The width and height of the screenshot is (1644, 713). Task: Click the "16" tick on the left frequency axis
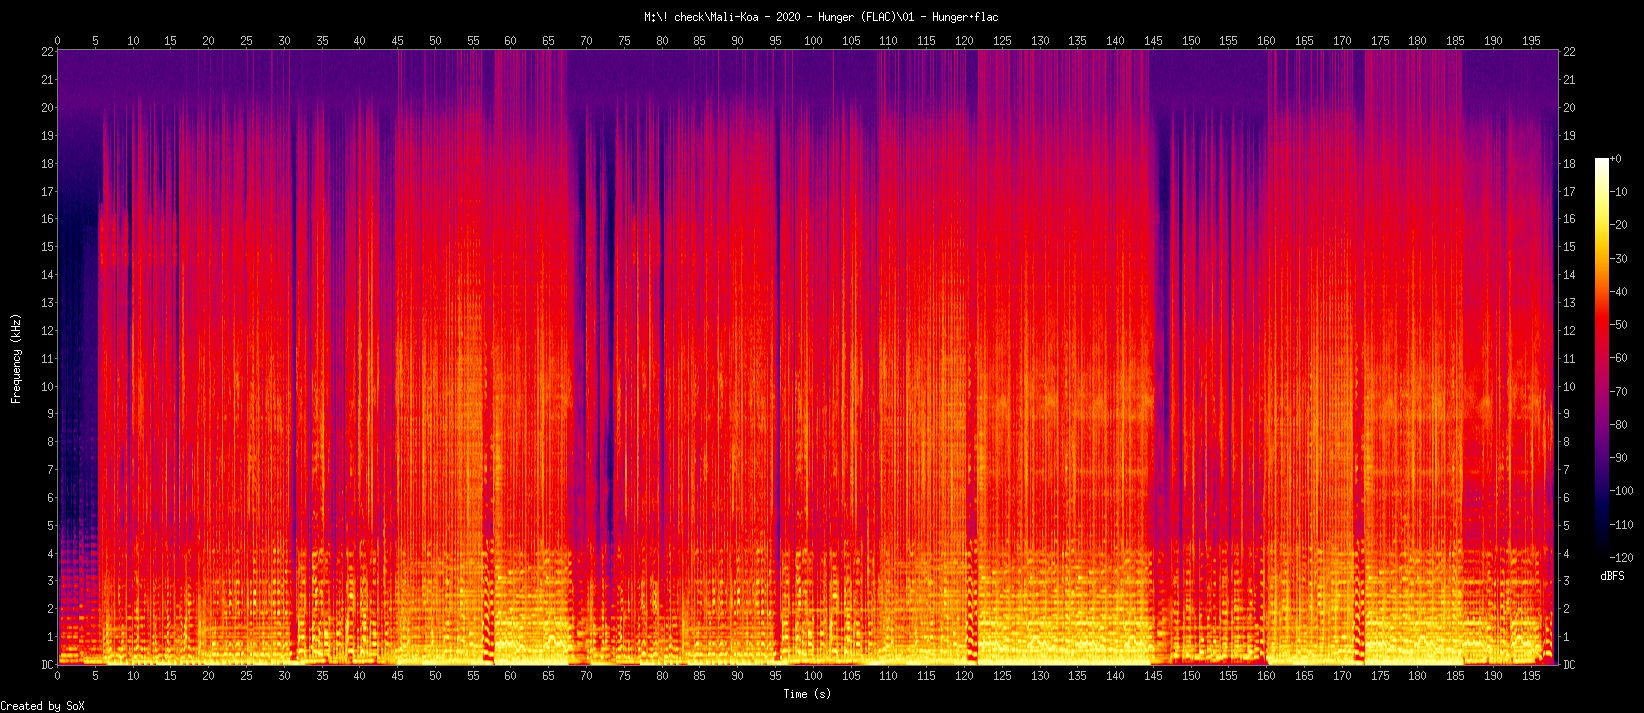click(x=47, y=219)
